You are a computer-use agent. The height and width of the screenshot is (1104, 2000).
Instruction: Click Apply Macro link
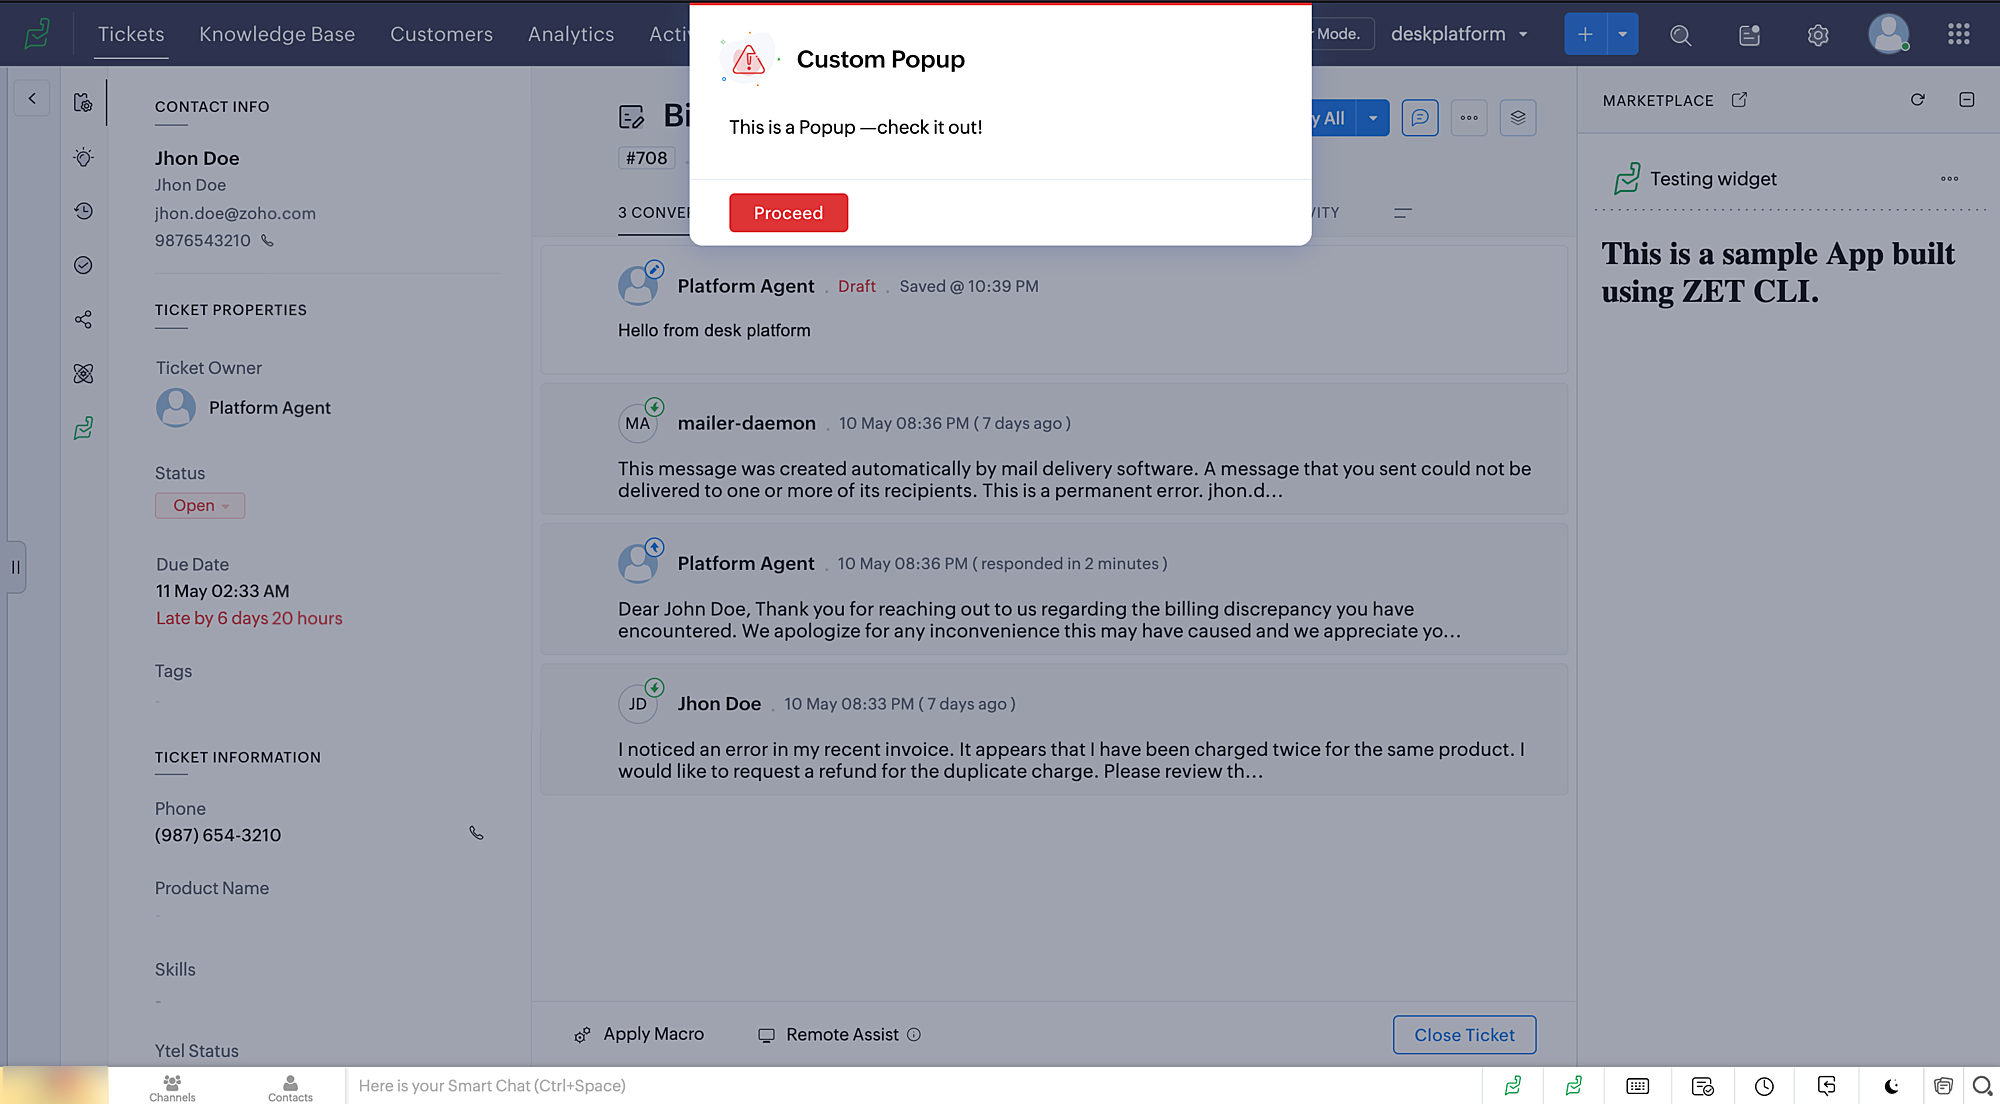652,1034
